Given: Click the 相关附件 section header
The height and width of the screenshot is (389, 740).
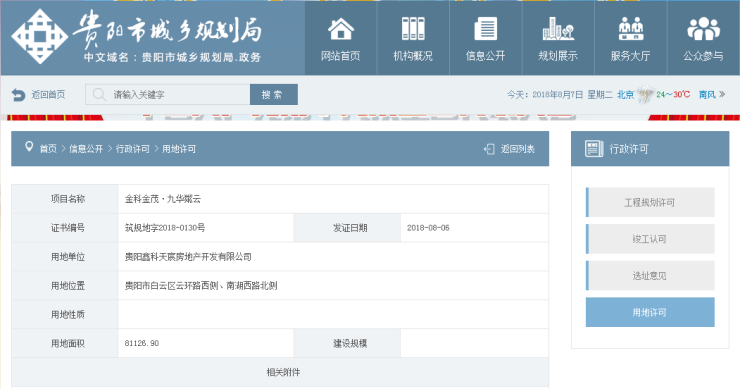Looking at the screenshot, I should click(x=280, y=372).
